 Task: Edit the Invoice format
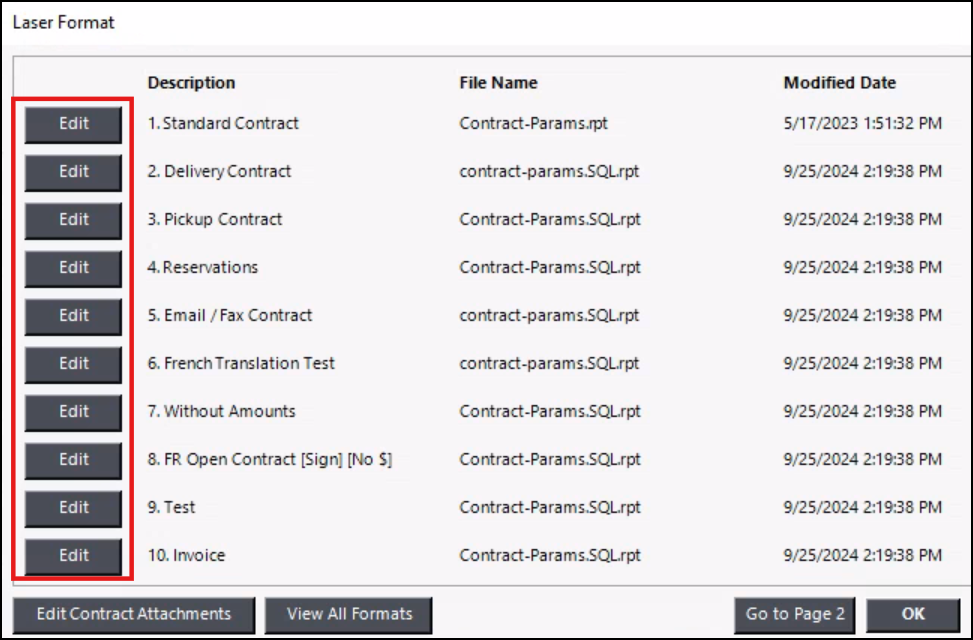[73, 556]
